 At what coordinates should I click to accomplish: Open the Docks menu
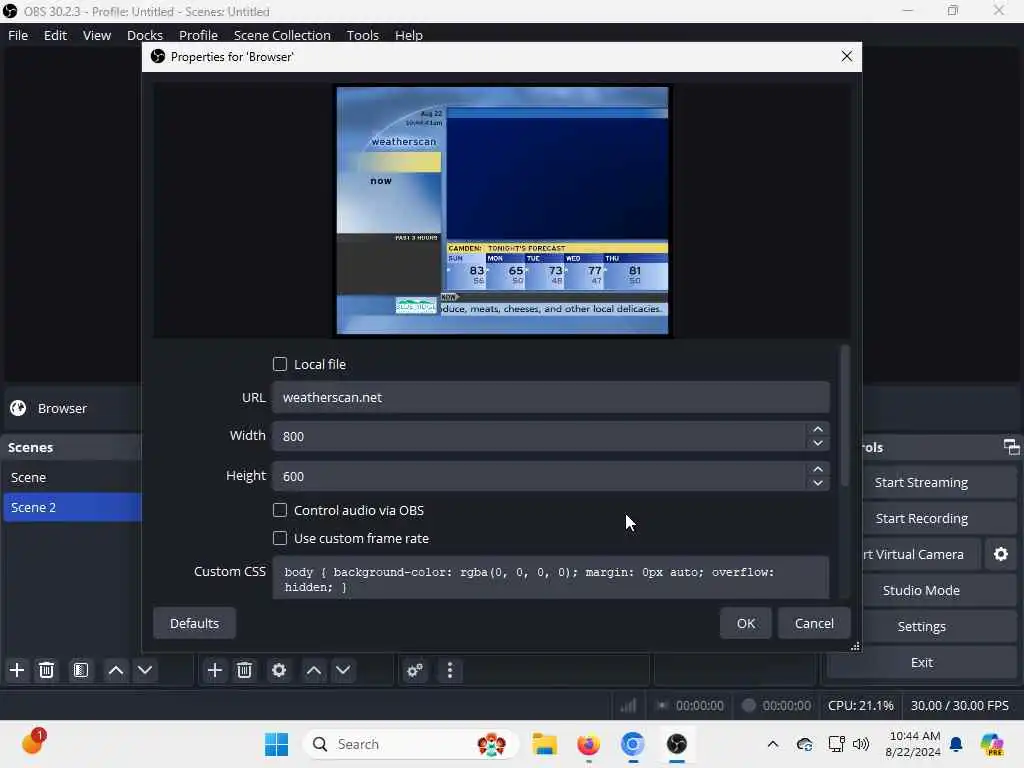click(x=144, y=35)
